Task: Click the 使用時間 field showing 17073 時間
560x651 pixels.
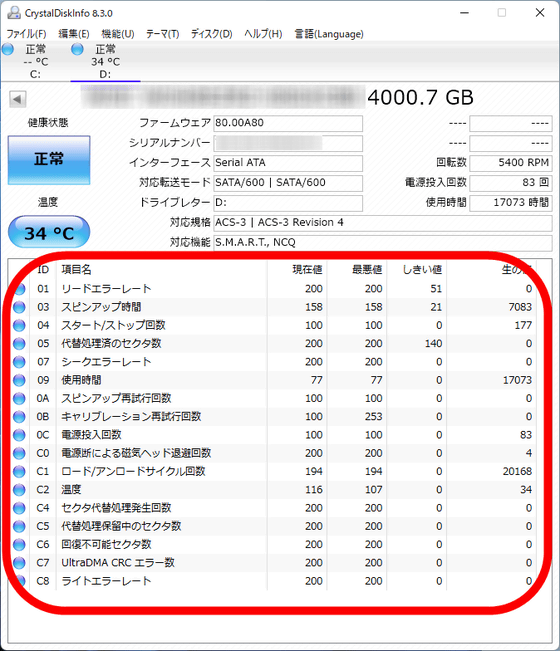Action: [511, 203]
